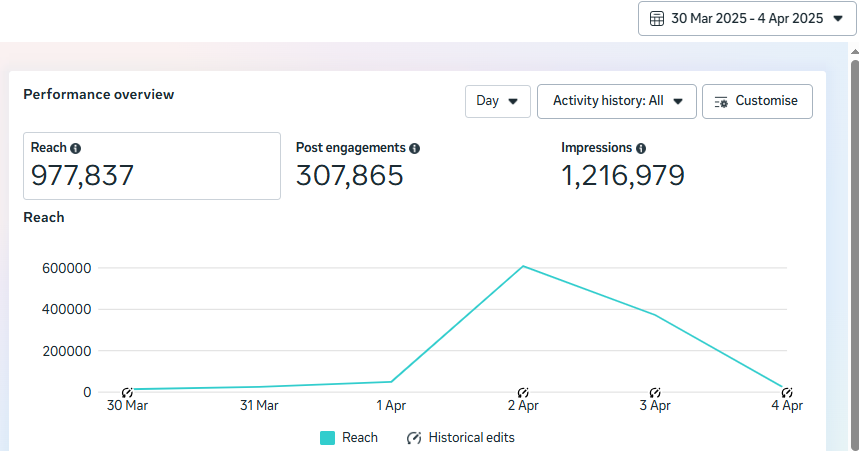859x451 pixels.
Task: Click historical edit marker at 3 Apr
Action: tap(655, 392)
